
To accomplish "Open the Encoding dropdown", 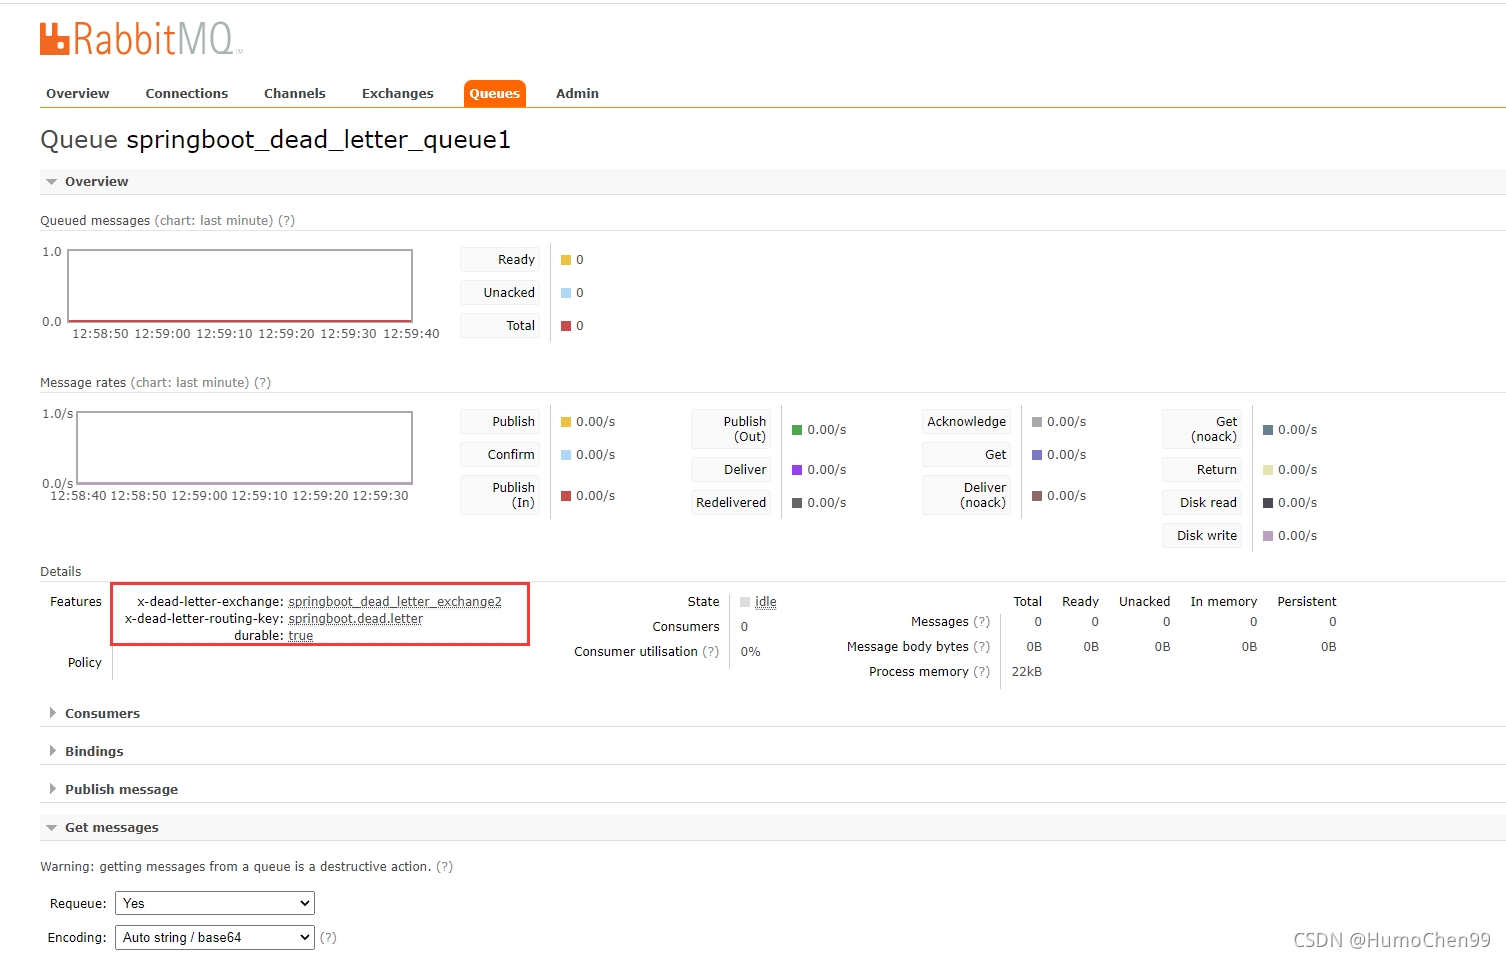I will click(215, 937).
